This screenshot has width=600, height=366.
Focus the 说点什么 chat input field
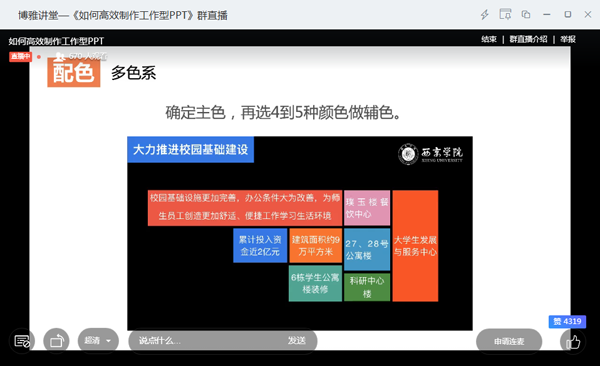click(x=209, y=340)
